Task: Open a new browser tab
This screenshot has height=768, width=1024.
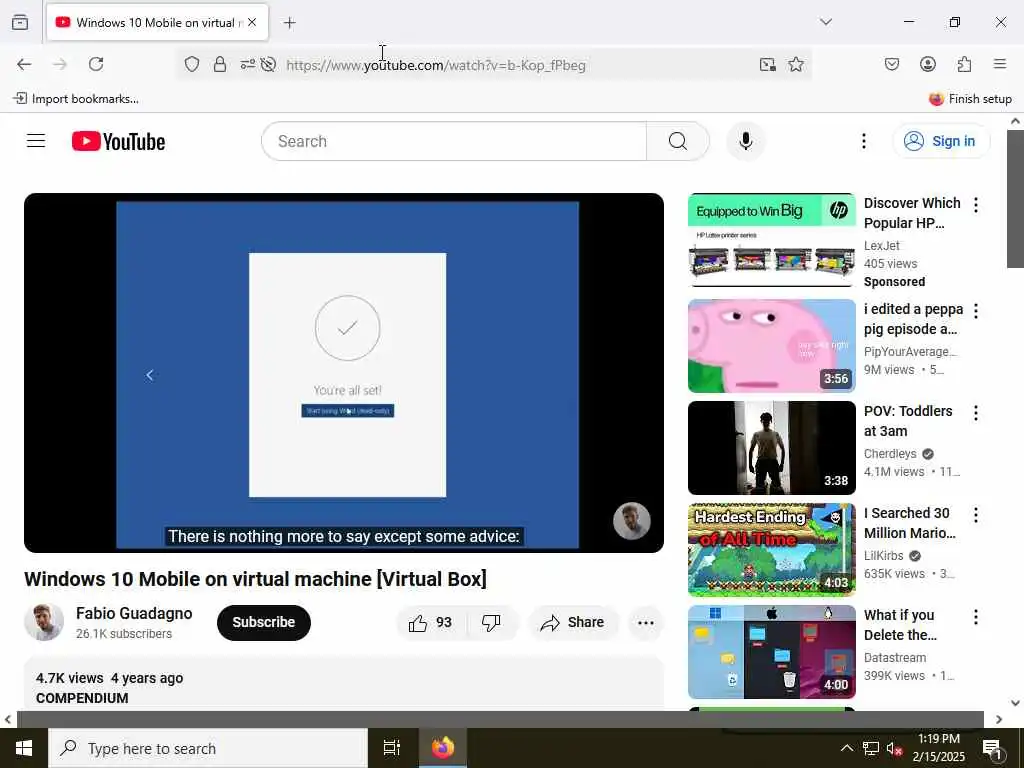Action: pos(289,23)
